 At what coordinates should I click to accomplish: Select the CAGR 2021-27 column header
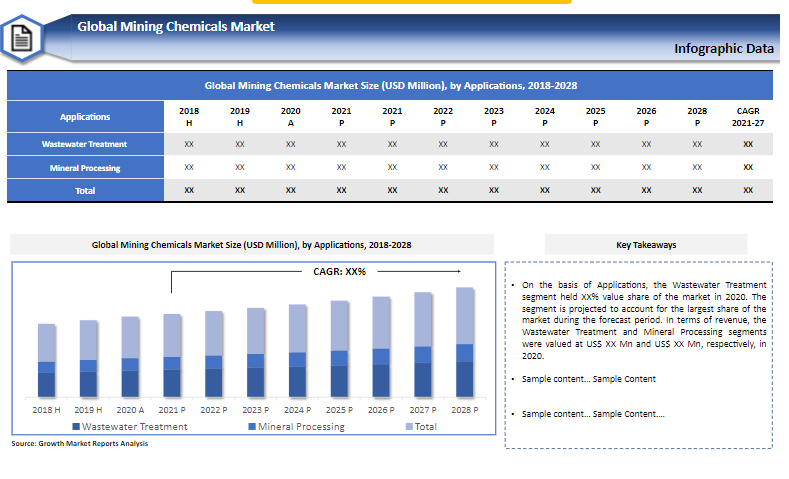748,117
